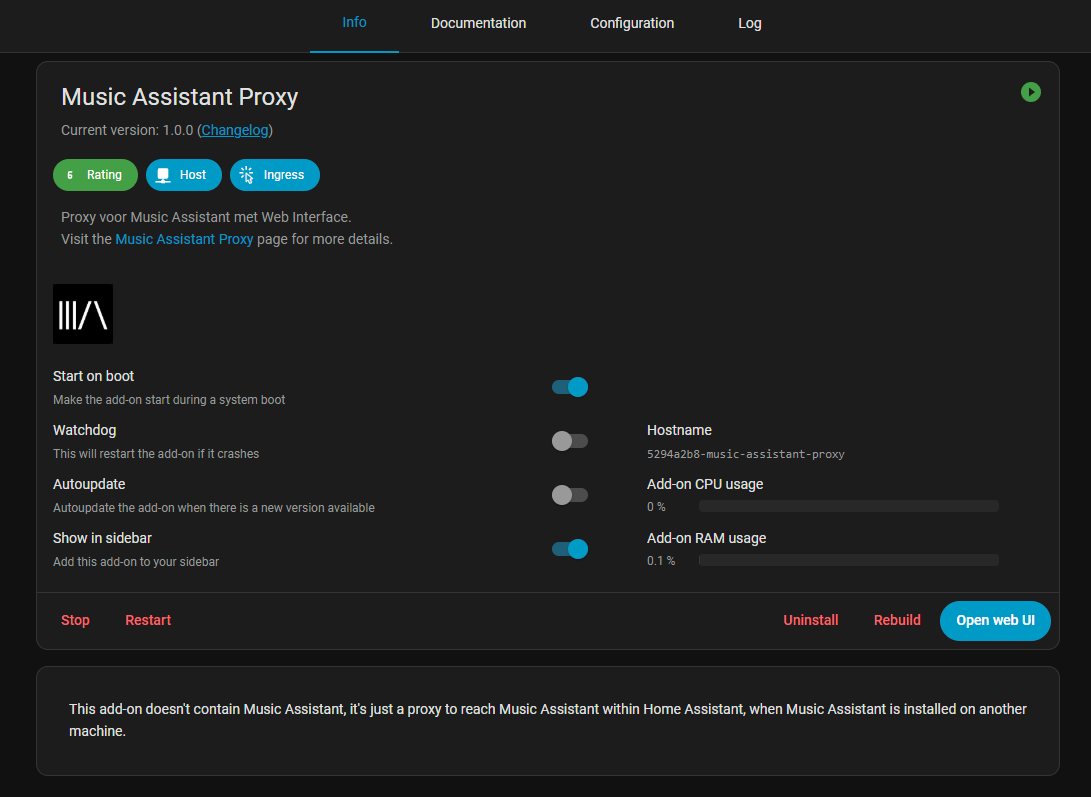1091x797 pixels.
Task: Click 'This will restart the add-on if it crashes'
Action: 156,454
